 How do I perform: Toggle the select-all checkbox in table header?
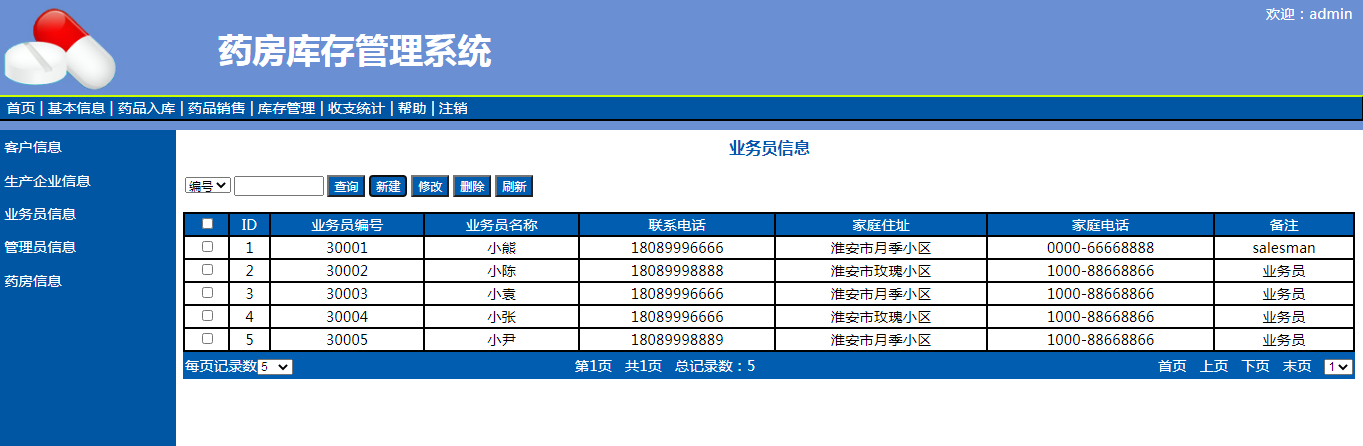[x=207, y=224]
